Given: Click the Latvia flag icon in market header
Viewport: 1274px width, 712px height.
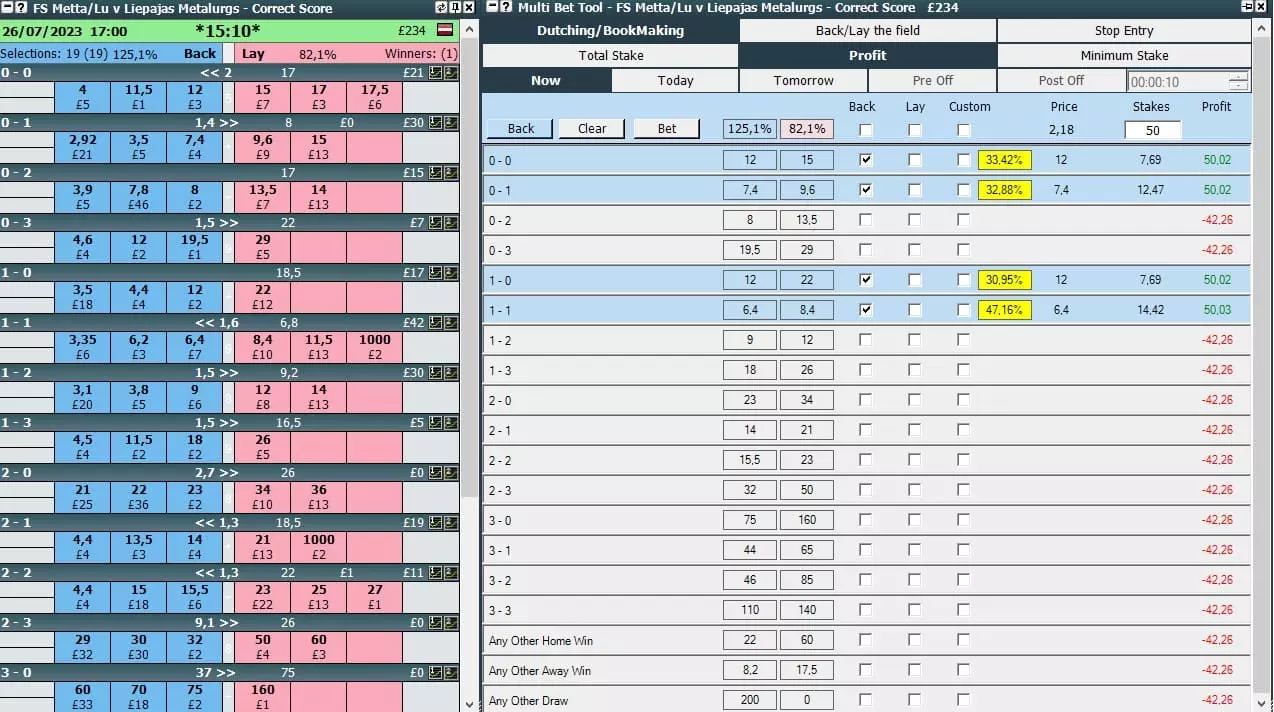Looking at the screenshot, I should tap(445, 30).
